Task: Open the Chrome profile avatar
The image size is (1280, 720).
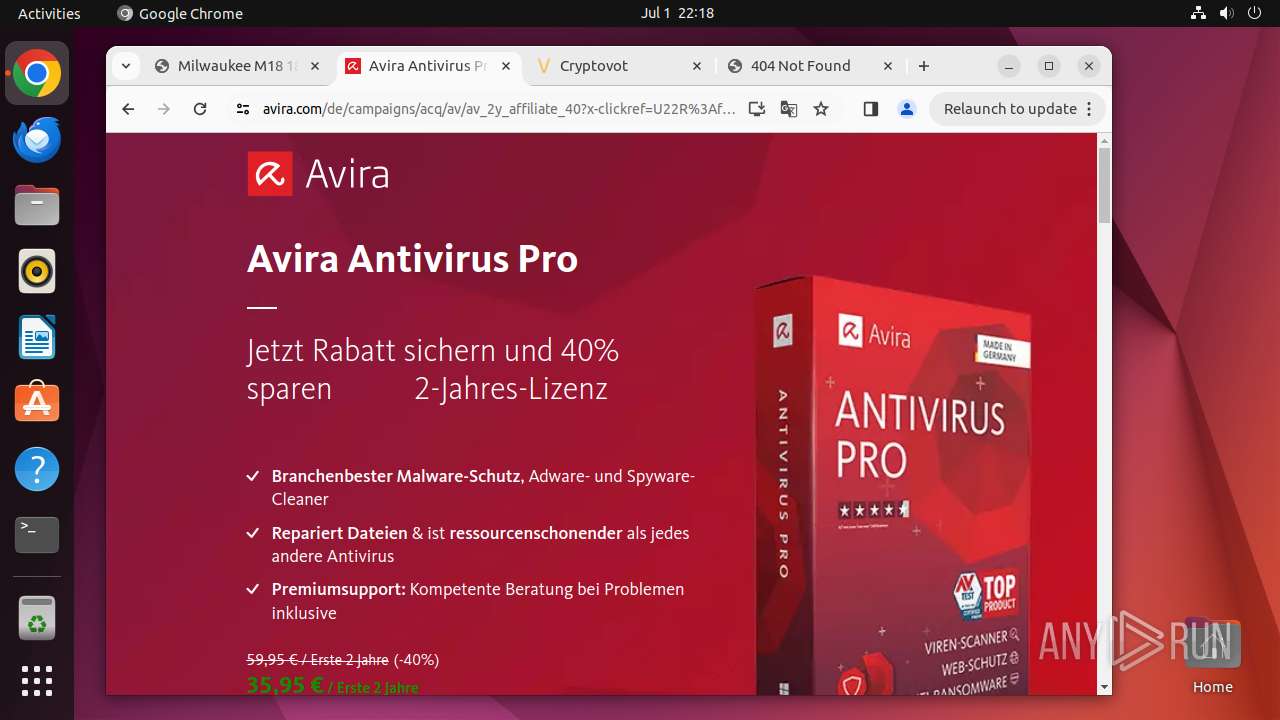Action: click(x=907, y=109)
